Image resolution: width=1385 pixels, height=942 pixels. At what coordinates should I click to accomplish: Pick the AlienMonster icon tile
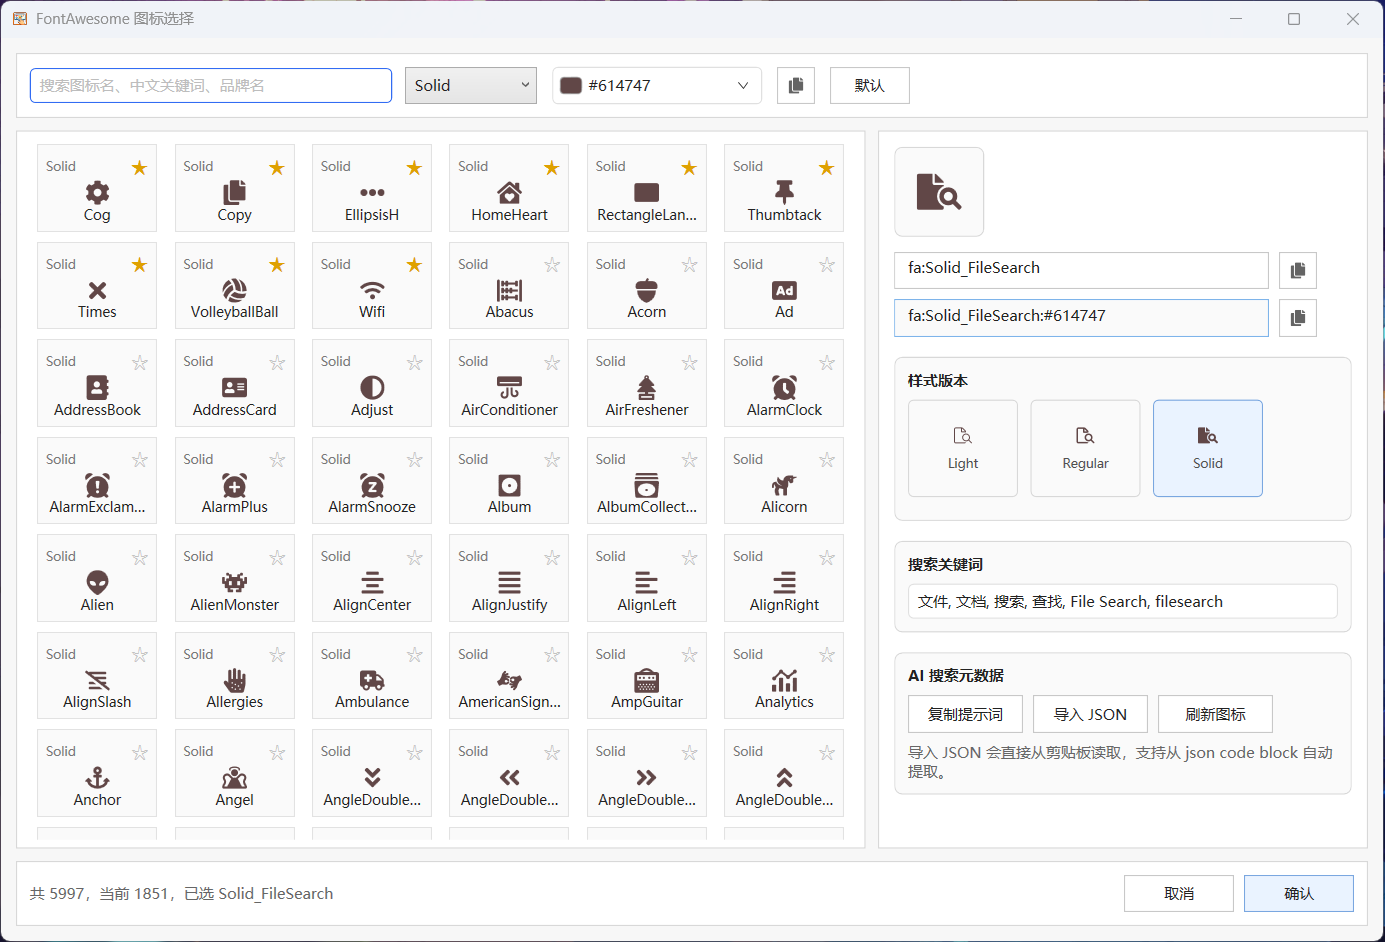[x=235, y=578]
